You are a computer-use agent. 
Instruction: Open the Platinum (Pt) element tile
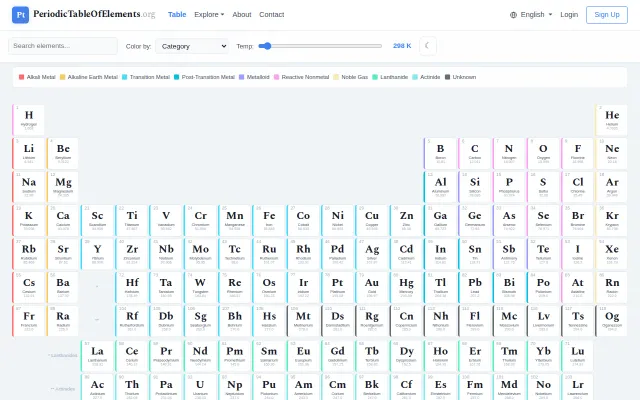(x=337, y=287)
